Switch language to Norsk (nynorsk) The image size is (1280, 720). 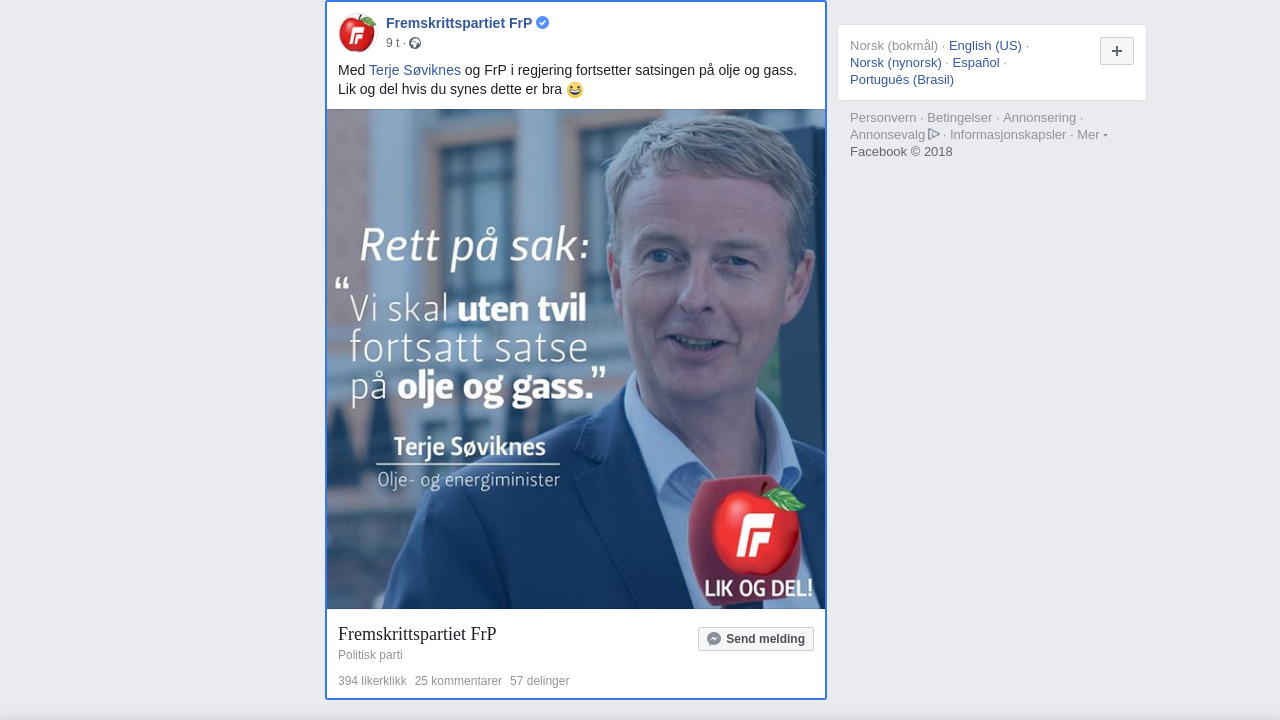pyautogui.click(x=896, y=62)
